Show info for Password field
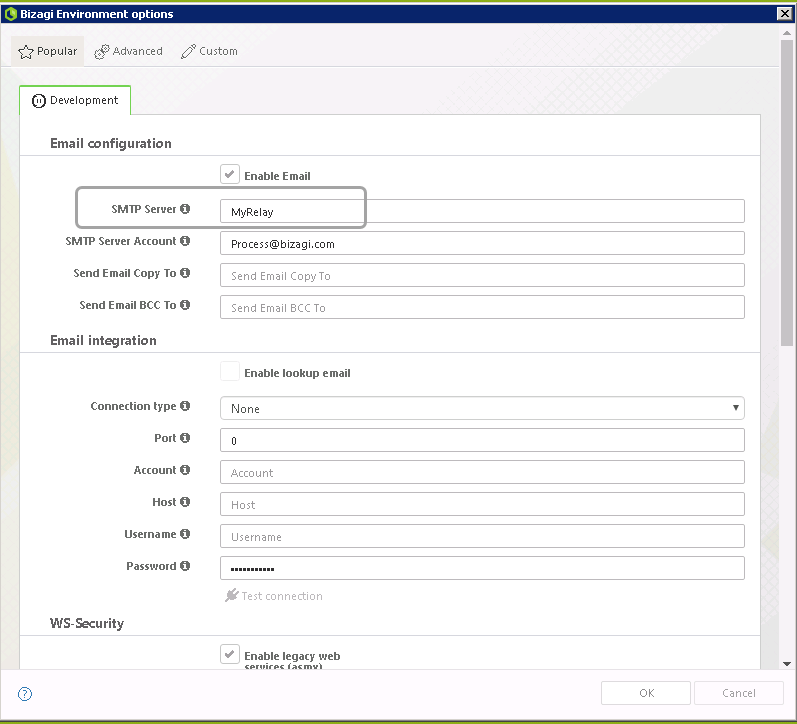The height and width of the screenshot is (724, 797). 185,565
